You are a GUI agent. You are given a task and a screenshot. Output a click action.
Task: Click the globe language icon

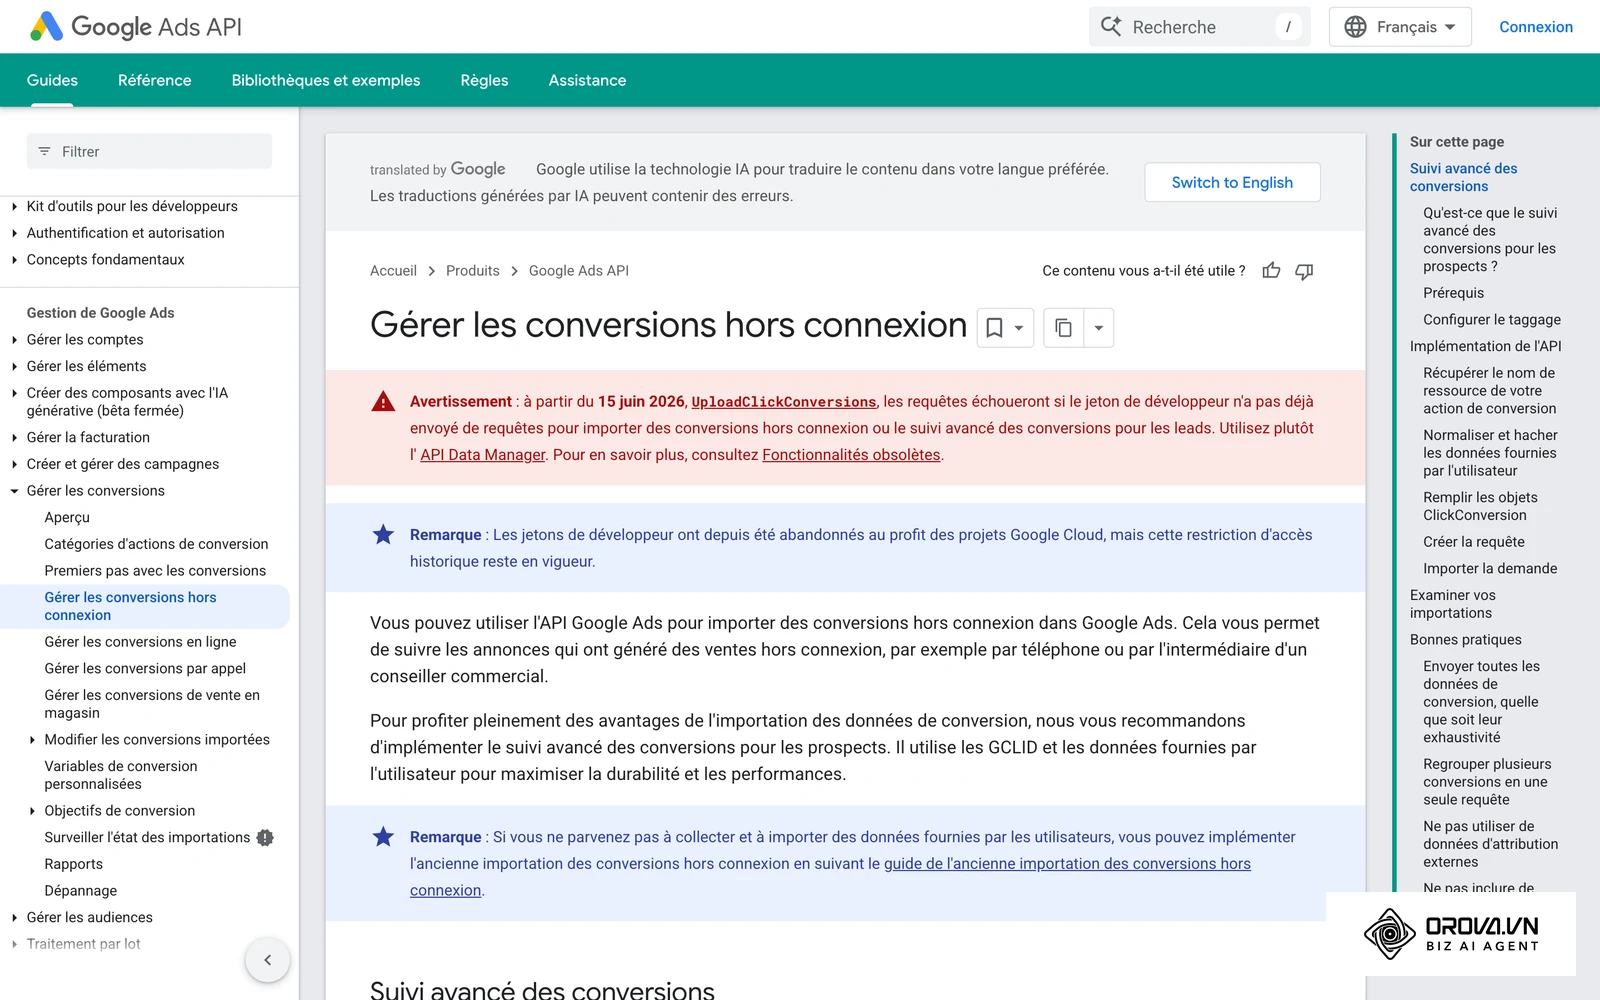pyautogui.click(x=1355, y=27)
